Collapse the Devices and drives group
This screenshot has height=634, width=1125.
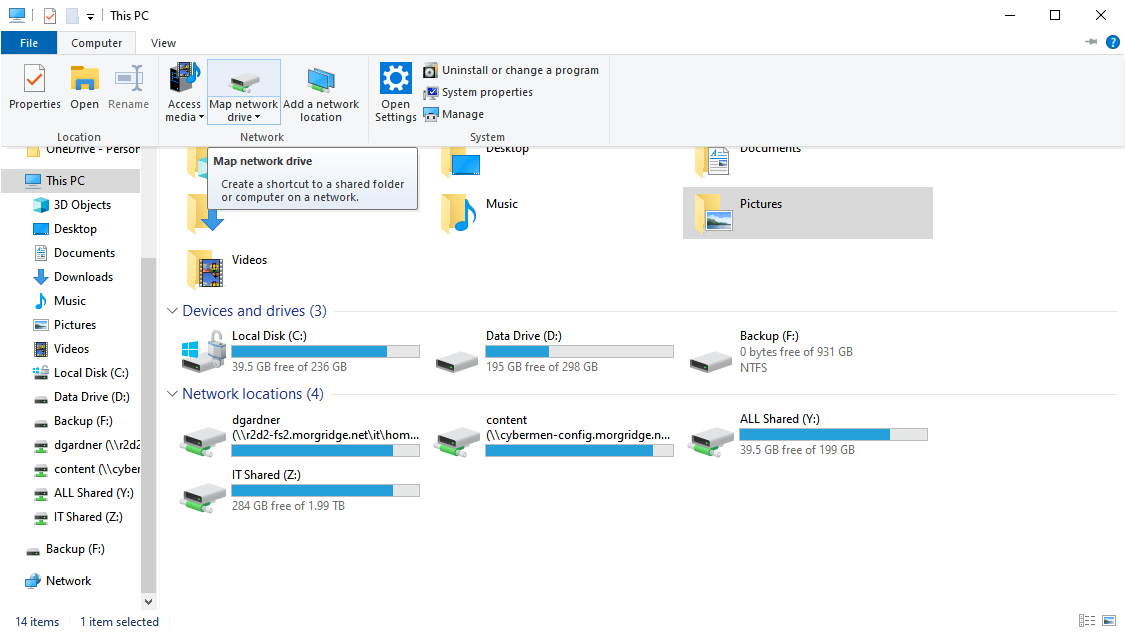coord(172,311)
